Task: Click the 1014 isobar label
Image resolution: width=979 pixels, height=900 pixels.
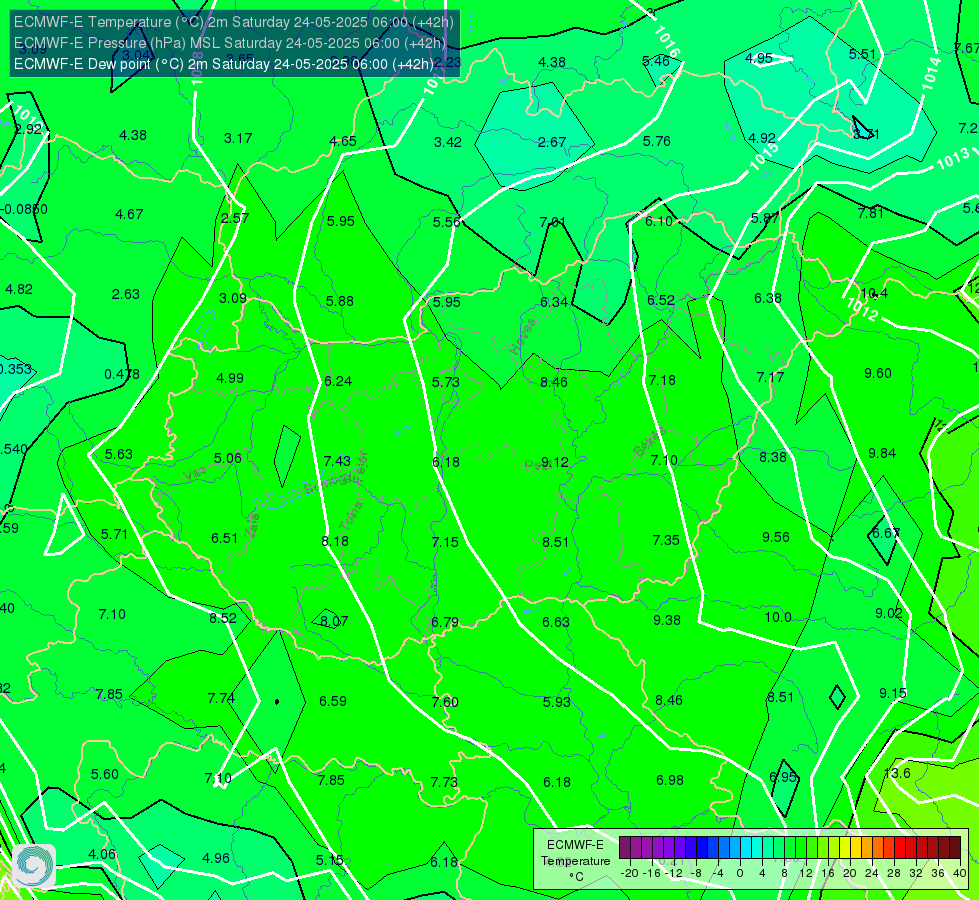Action: pos(932,74)
